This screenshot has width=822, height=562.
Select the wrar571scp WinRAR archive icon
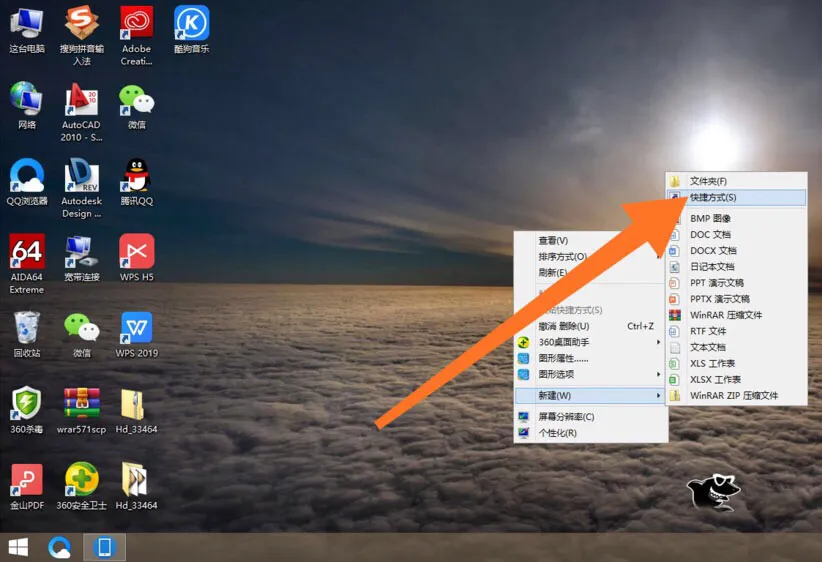81,411
